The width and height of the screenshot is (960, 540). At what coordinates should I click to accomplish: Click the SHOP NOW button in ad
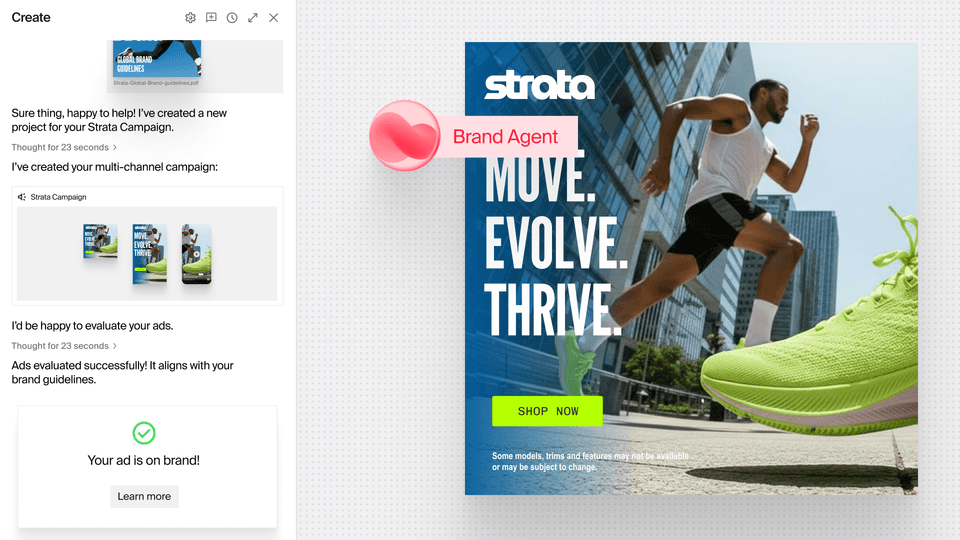[x=547, y=411]
